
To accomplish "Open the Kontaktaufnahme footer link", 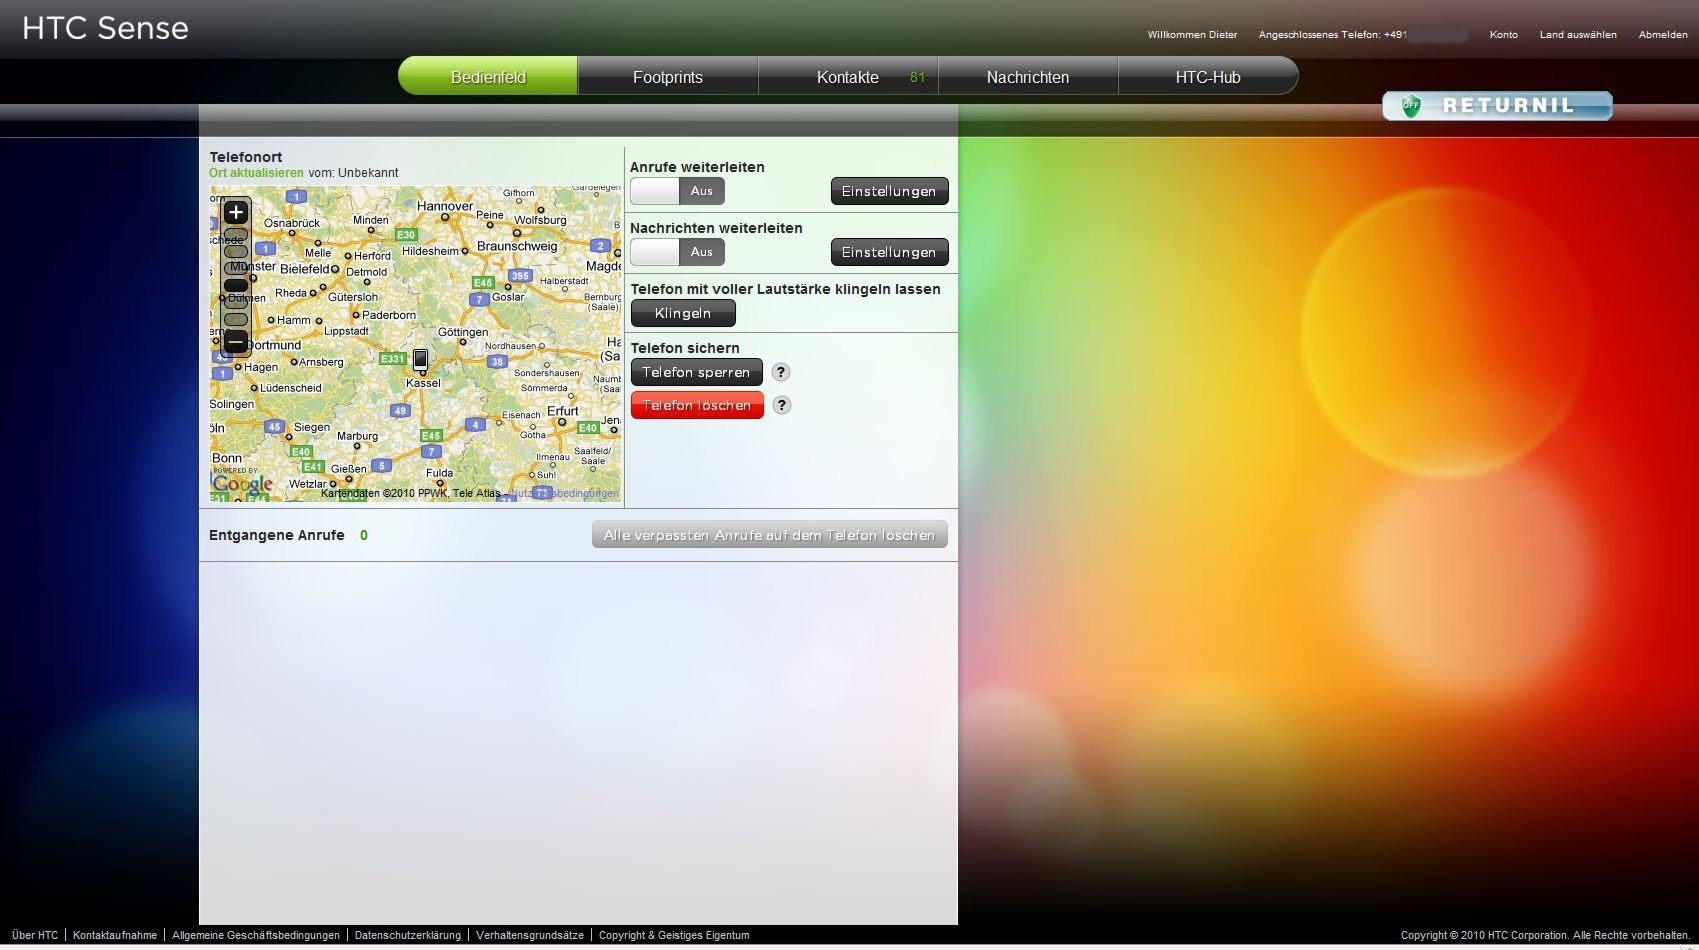I will click(x=115, y=935).
